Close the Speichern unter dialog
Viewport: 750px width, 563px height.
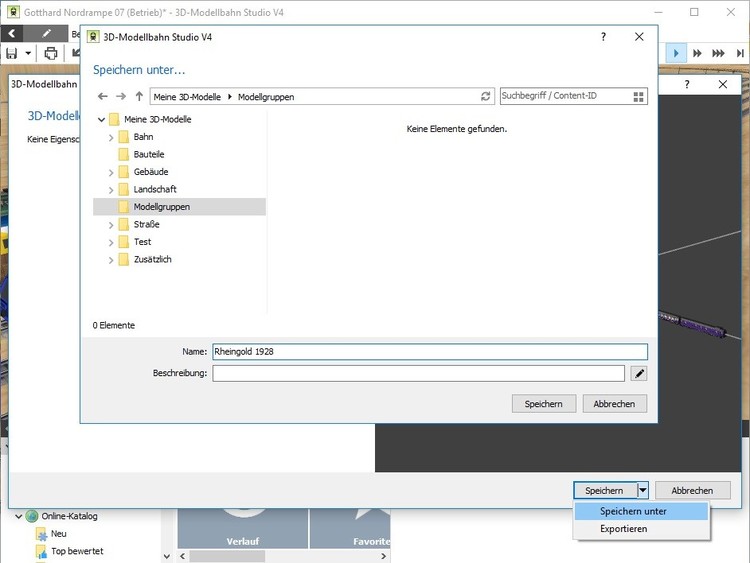[639, 37]
